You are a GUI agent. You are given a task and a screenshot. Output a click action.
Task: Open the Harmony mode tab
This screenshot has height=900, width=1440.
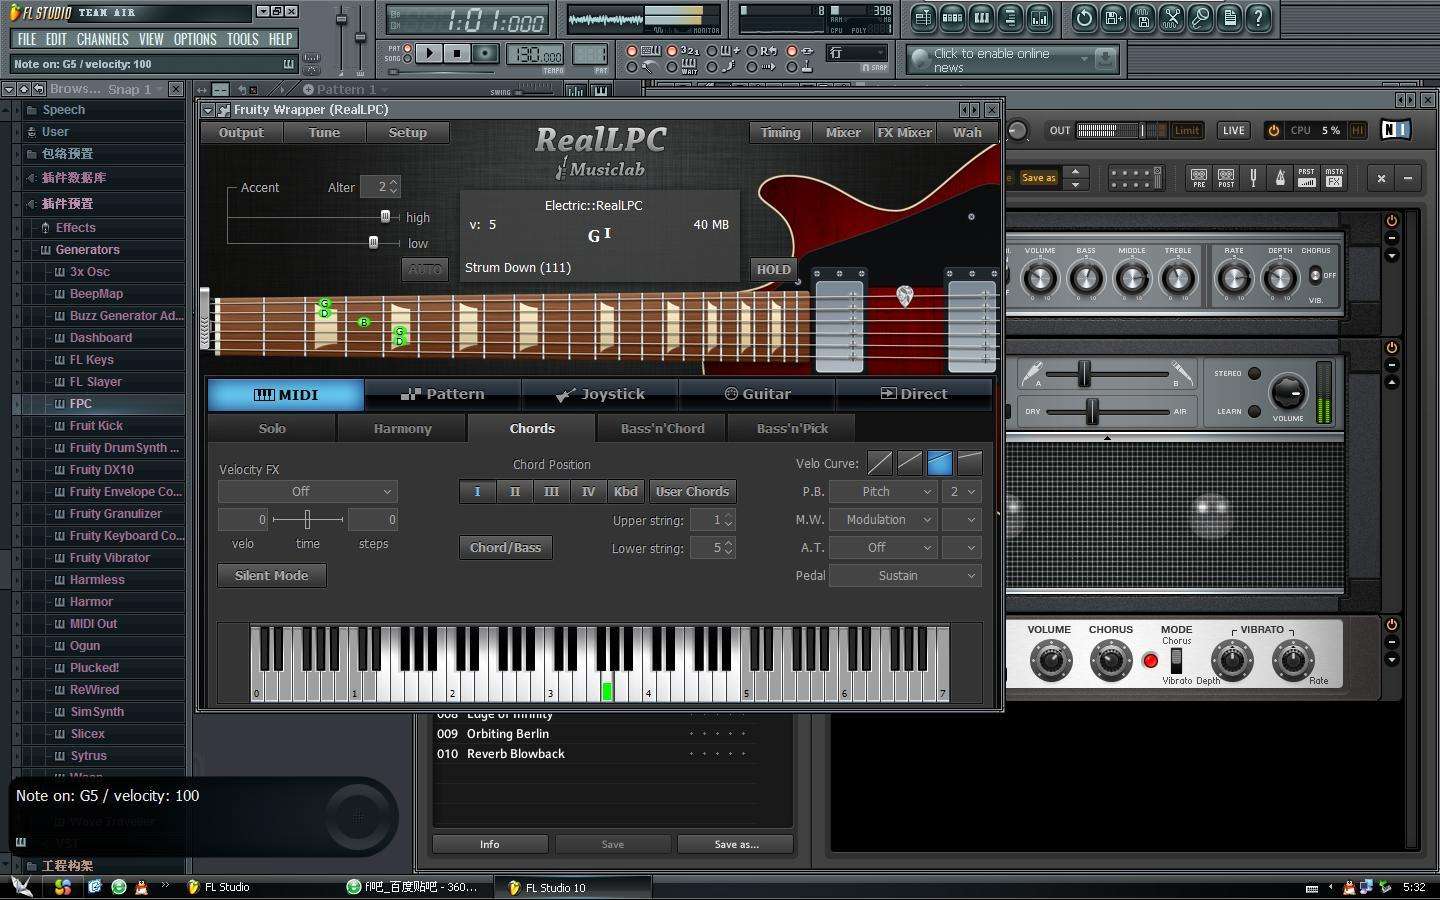click(x=402, y=429)
